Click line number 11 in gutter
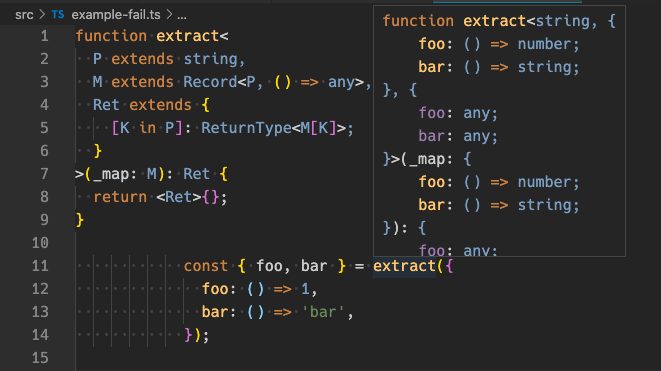The height and width of the screenshot is (371, 661). coord(40,266)
